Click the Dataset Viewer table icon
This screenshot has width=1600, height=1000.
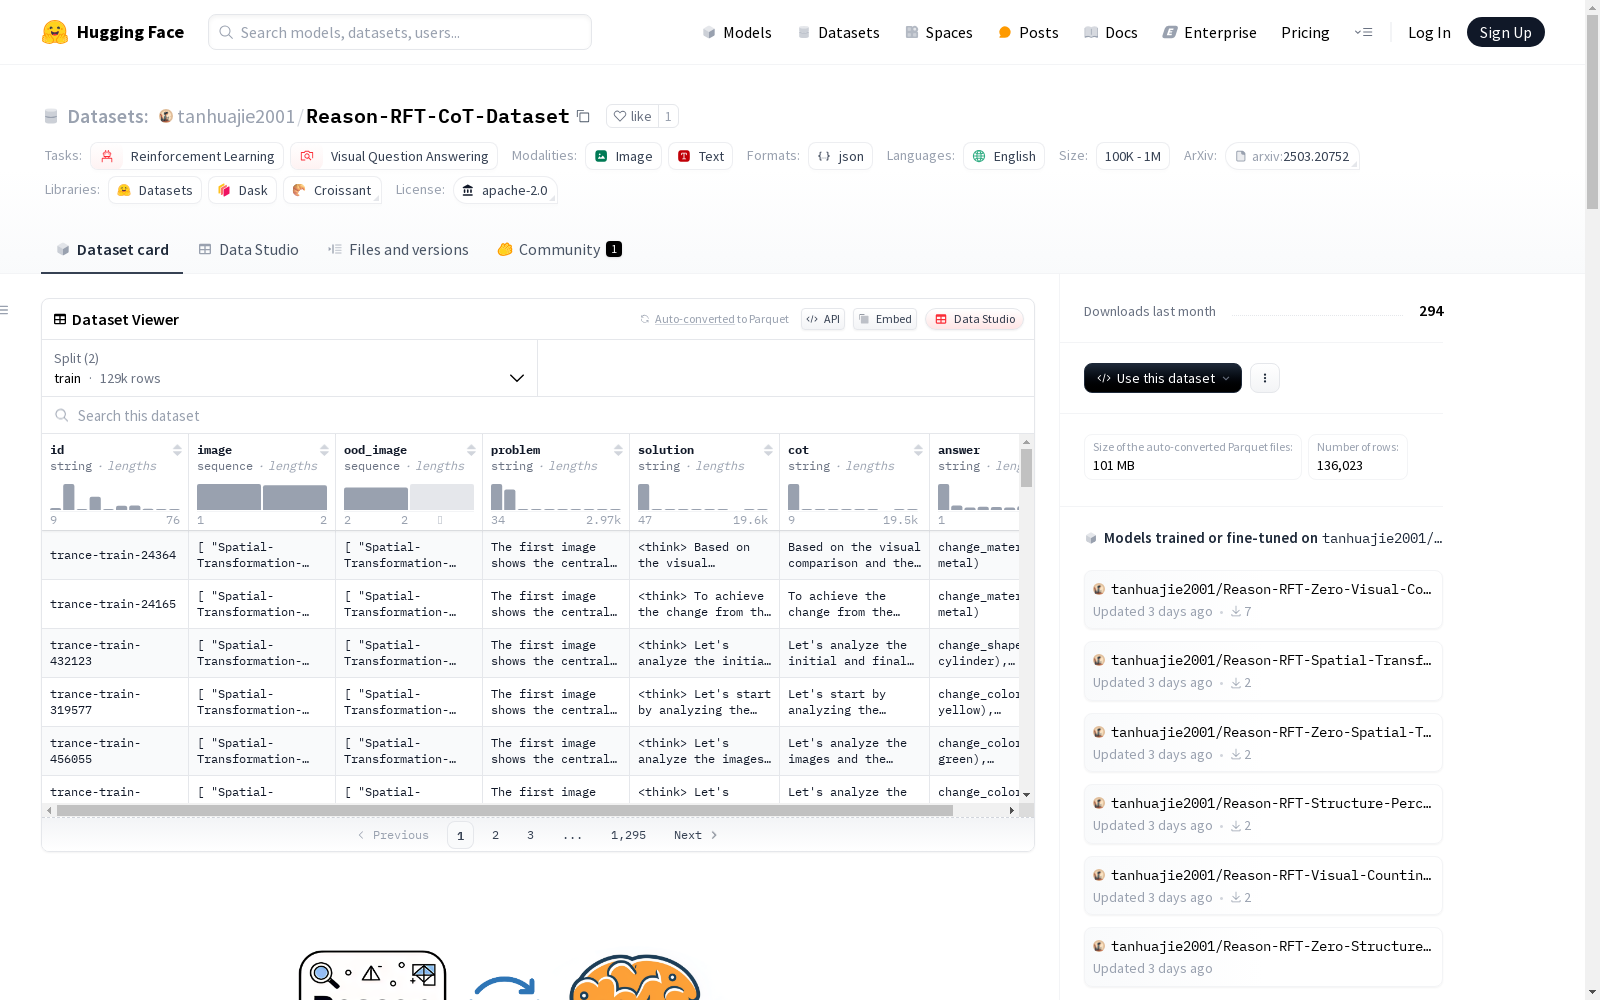pyautogui.click(x=60, y=319)
